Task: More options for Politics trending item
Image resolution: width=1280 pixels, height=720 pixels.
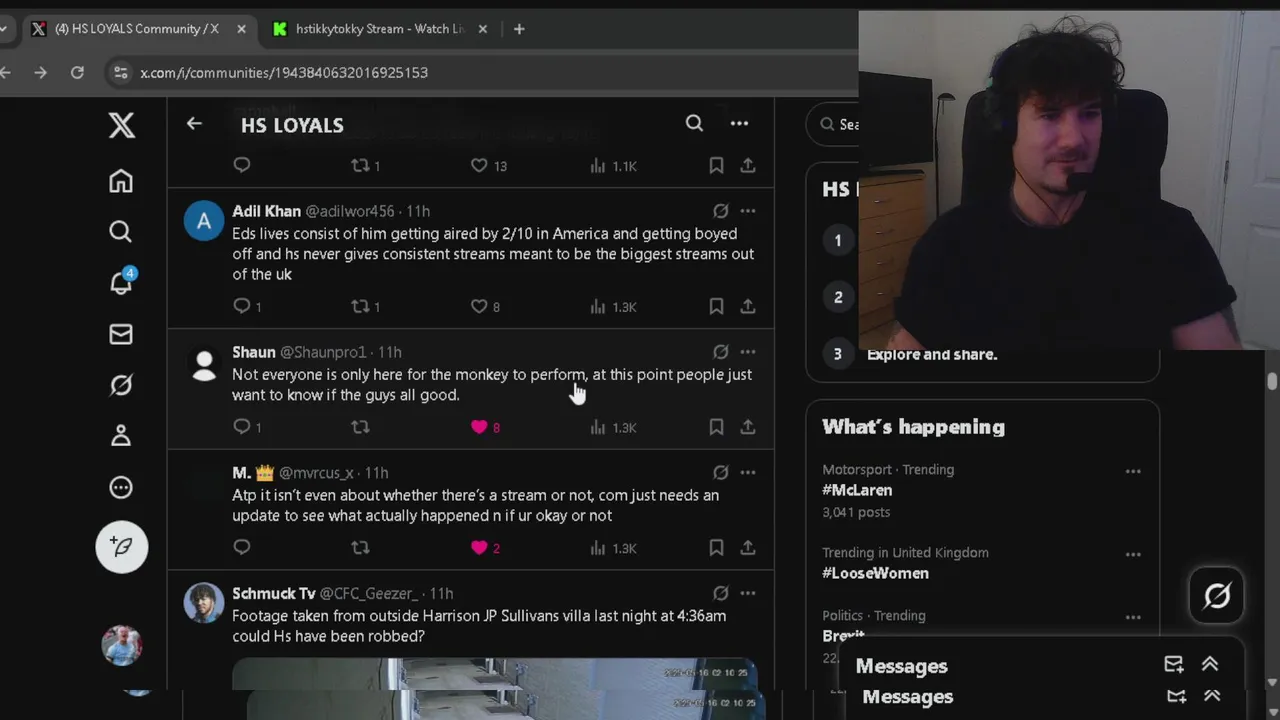Action: 1133,617
